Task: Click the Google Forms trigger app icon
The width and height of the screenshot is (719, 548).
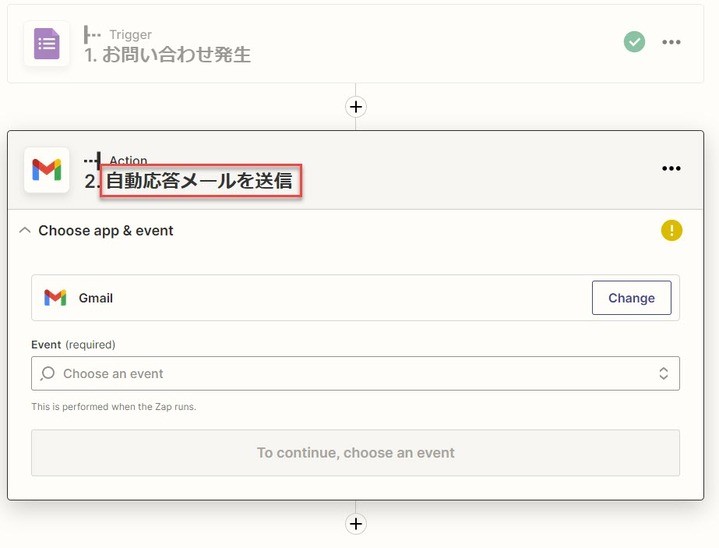Action: tap(46, 44)
